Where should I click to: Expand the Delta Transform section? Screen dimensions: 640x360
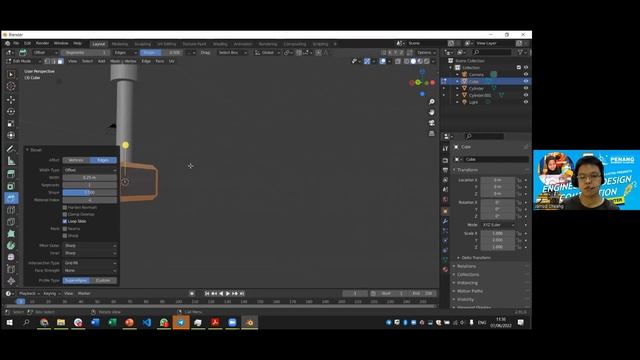click(x=476, y=258)
